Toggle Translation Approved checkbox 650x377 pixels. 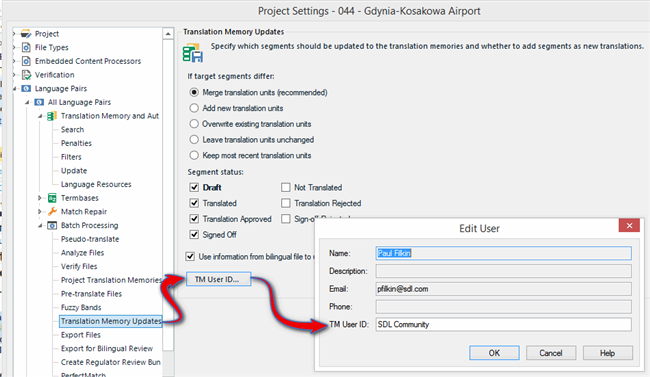coord(194,219)
